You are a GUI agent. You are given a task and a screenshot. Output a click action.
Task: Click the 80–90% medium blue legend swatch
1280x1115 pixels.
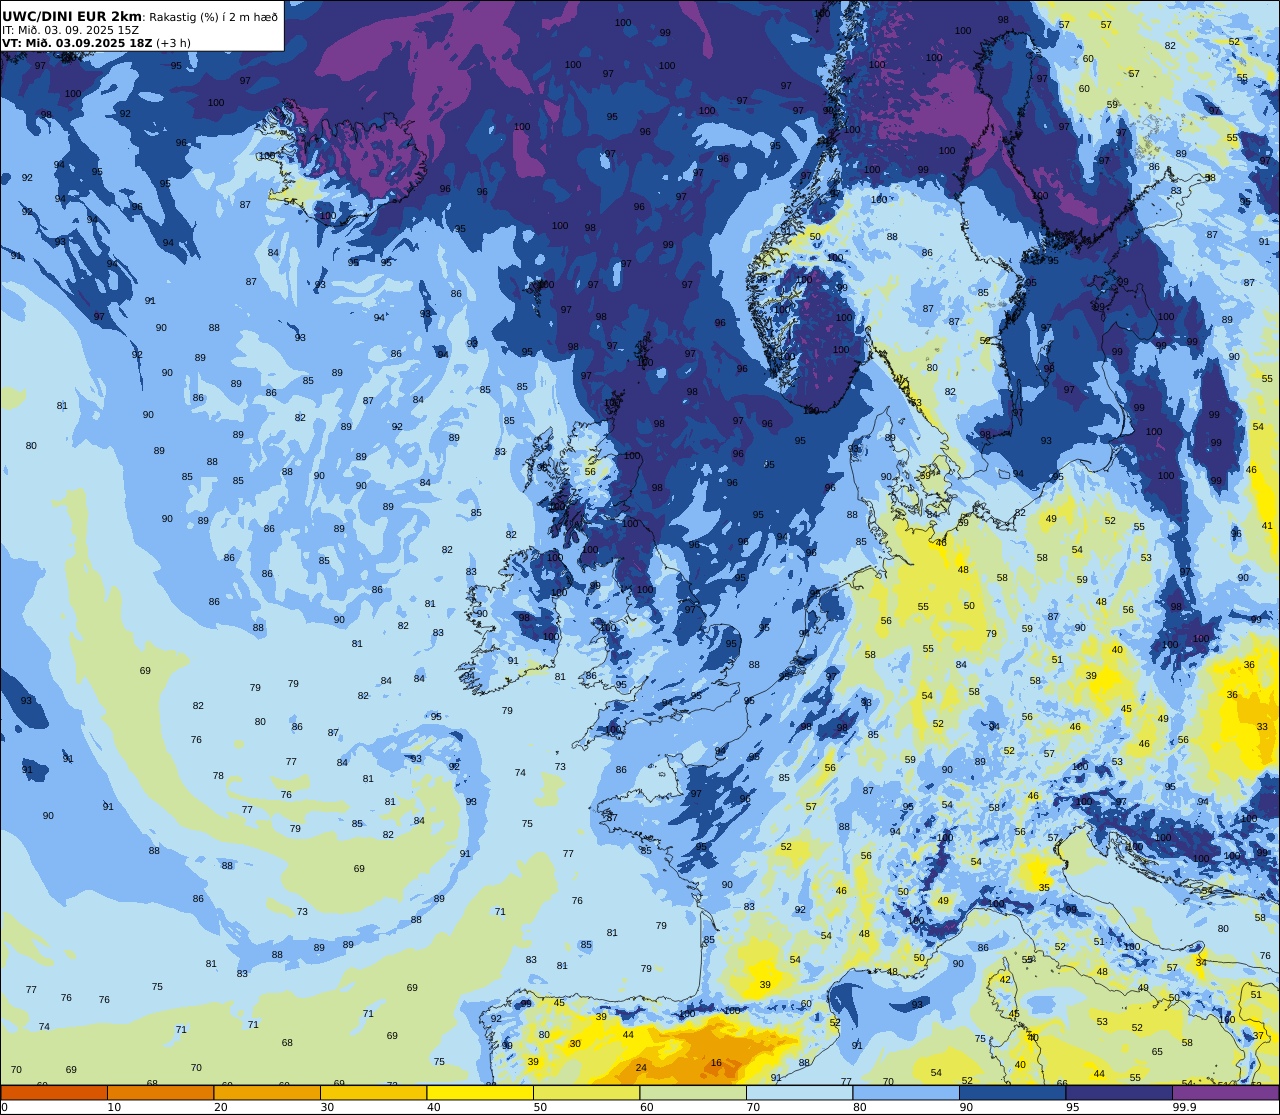(906, 1093)
